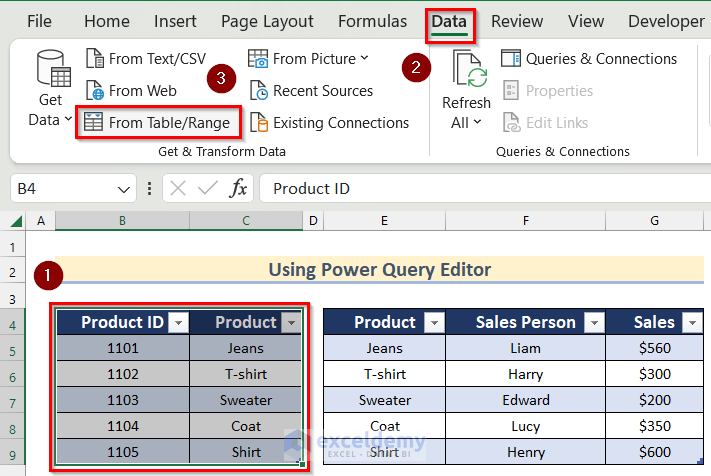Screen dimensions: 711x476
Task: Click the Insert Function fx icon
Action: pyautogui.click(x=239, y=188)
